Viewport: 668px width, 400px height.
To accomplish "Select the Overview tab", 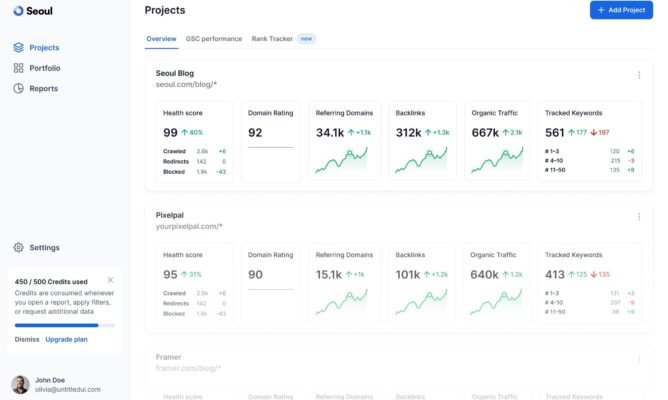I will (x=161, y=39).
